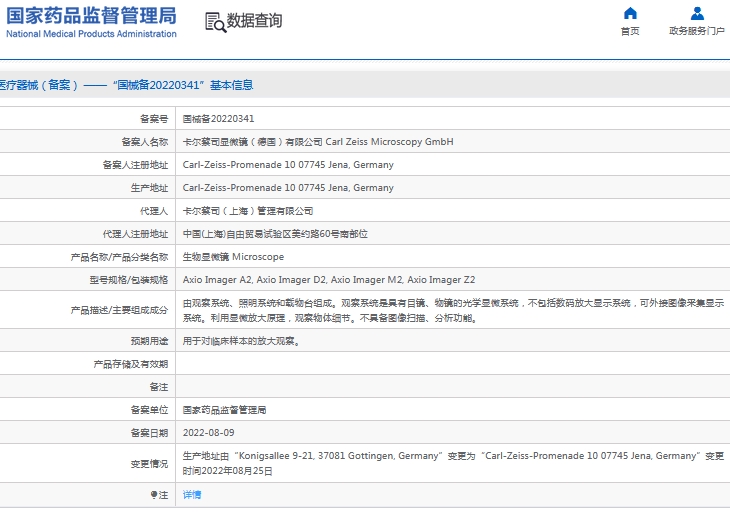The image size is (730, 512).
Task: Click the 变更情况 change record text
Action: point(453,463)
